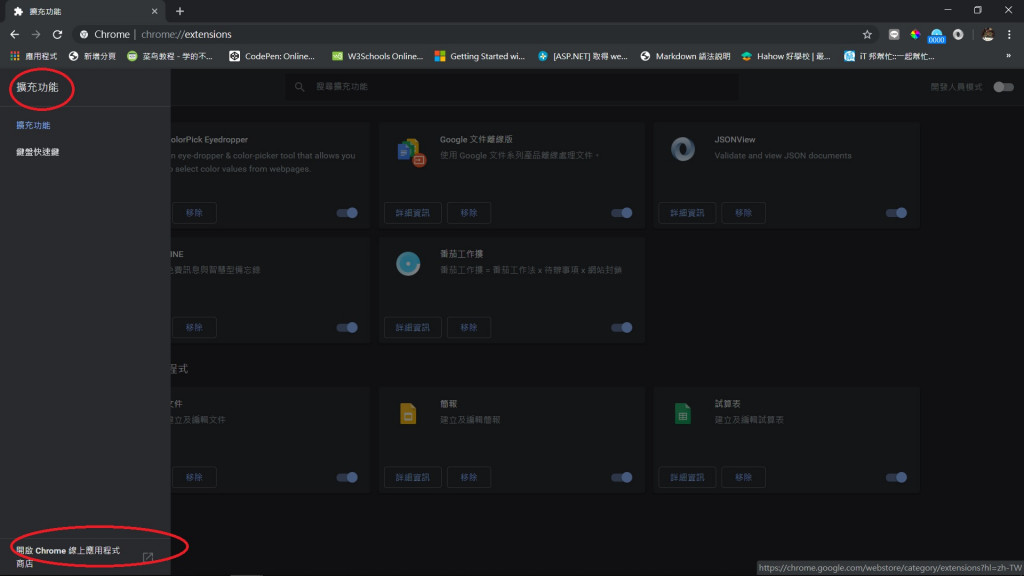Open the Markdown 語法說明 bookmark

click(x=685, y=56)
